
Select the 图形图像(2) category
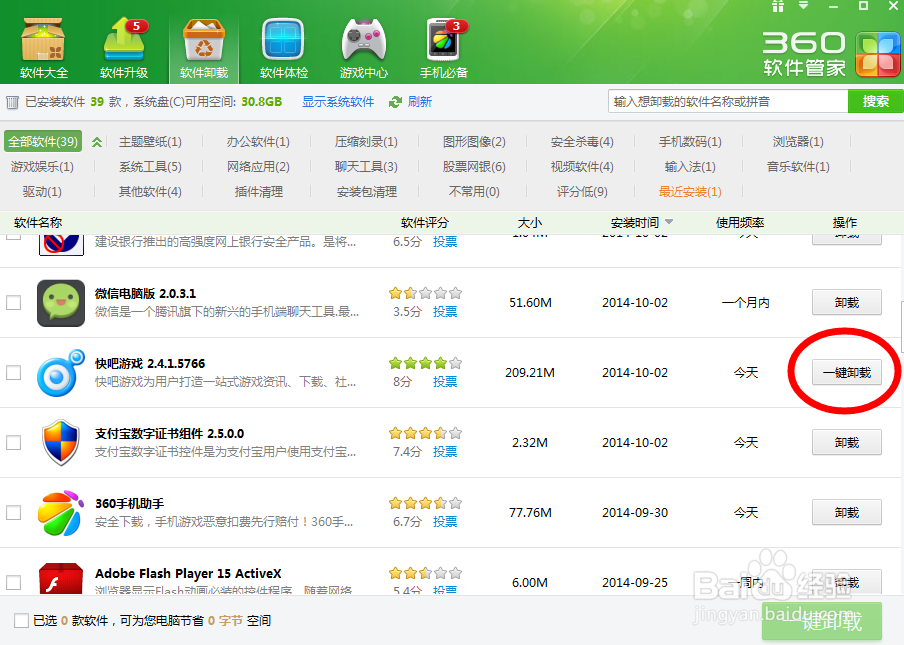474,142
